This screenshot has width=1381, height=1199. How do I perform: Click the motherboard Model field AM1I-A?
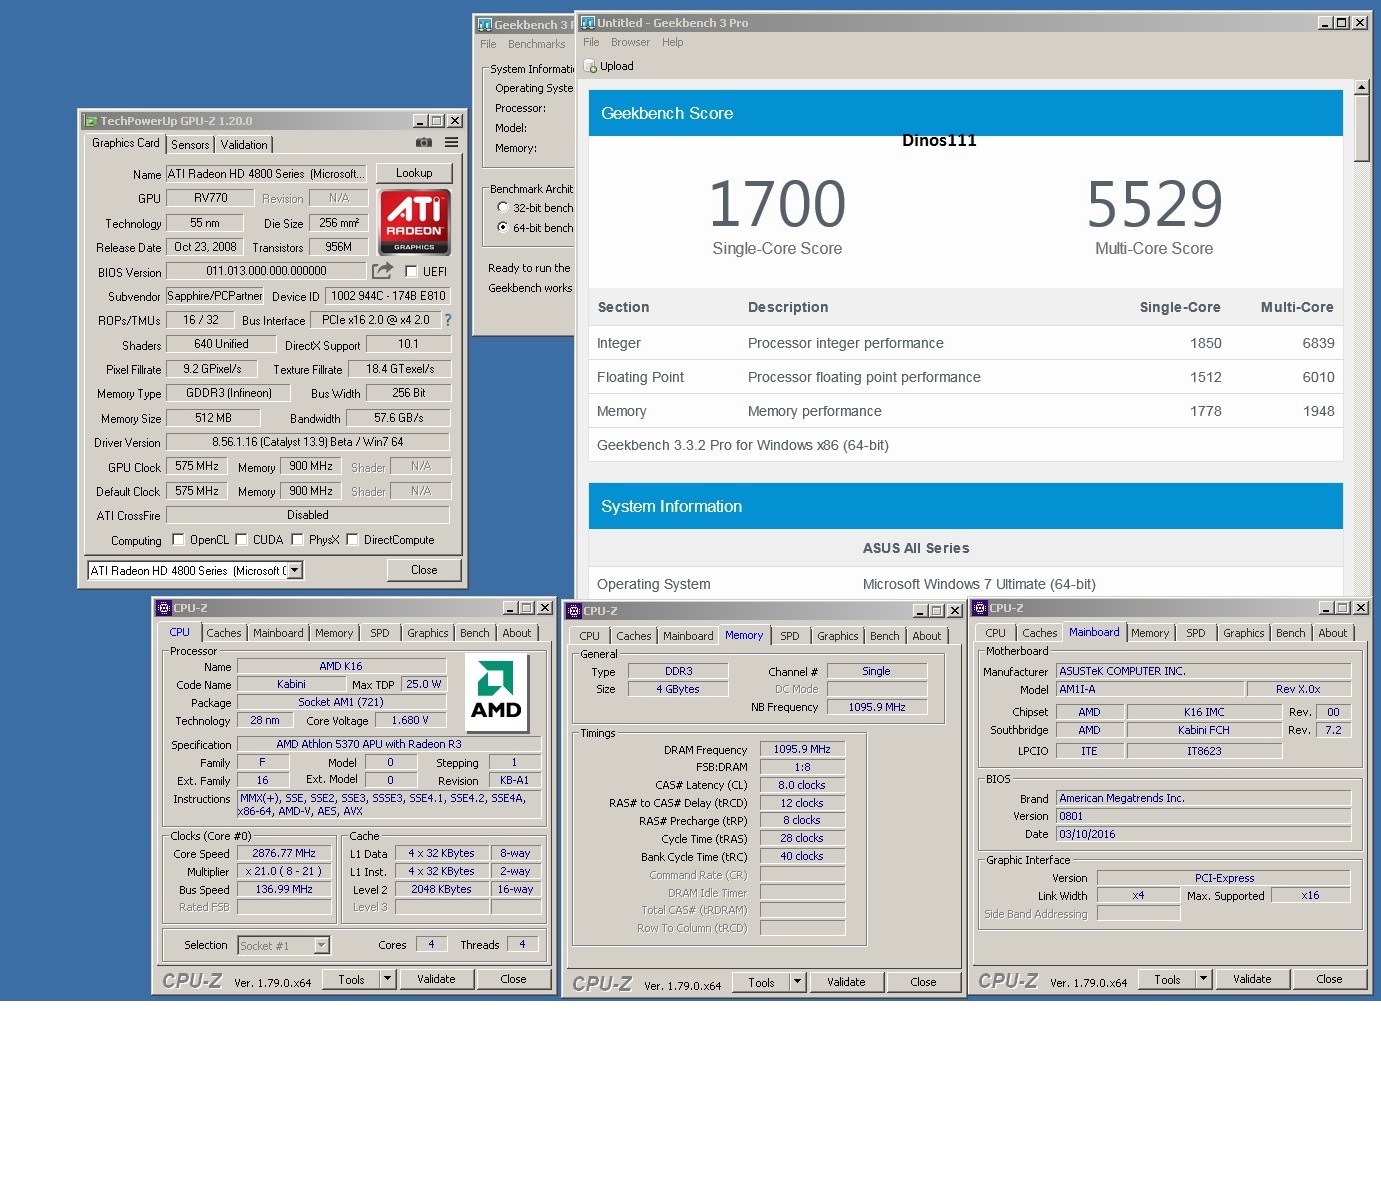coord(1150,689)
